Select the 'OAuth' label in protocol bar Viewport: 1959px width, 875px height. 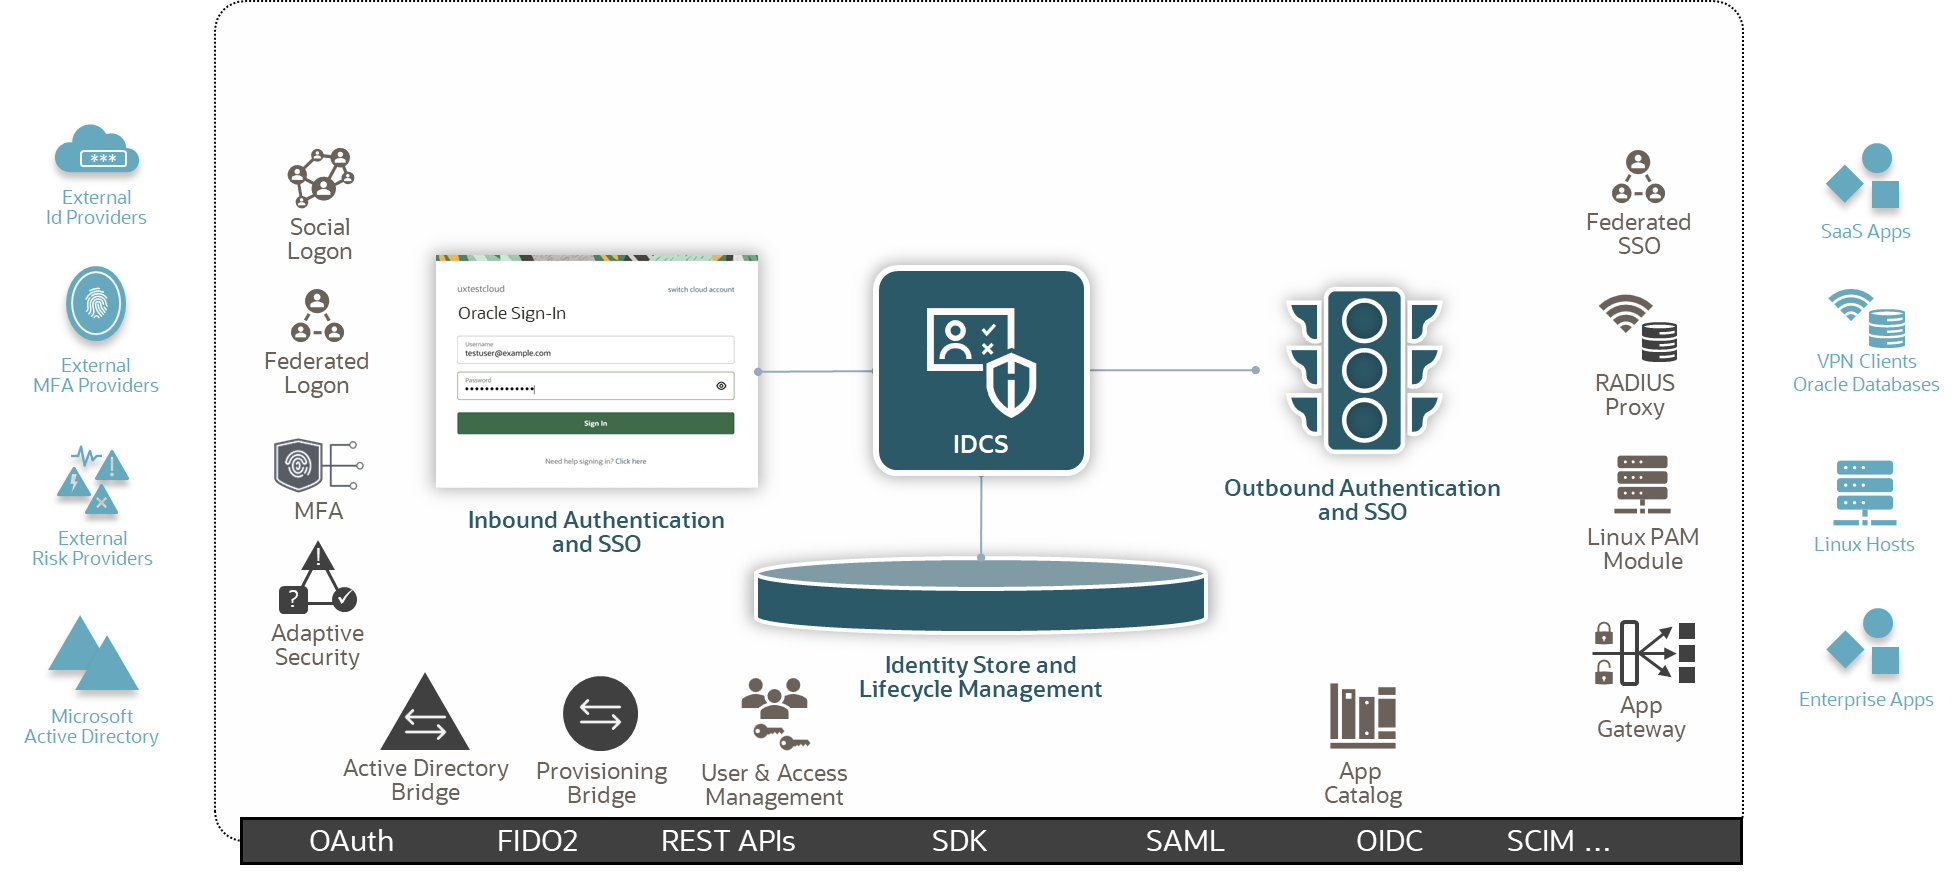click(351, 841)
